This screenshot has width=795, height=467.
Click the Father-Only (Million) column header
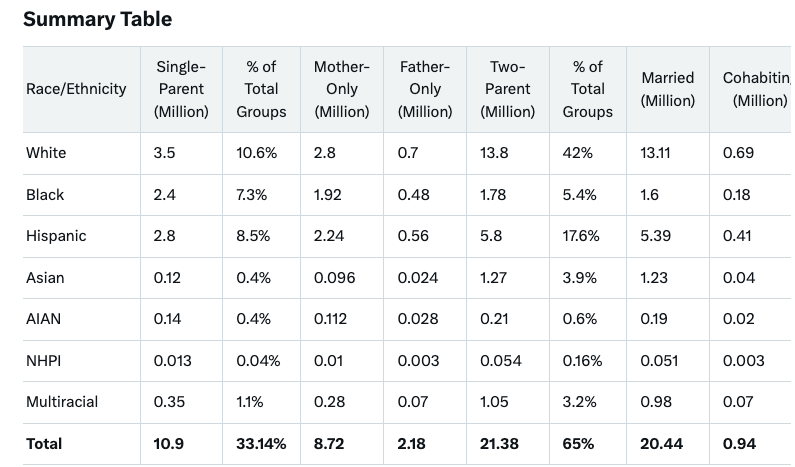point(425,89)
